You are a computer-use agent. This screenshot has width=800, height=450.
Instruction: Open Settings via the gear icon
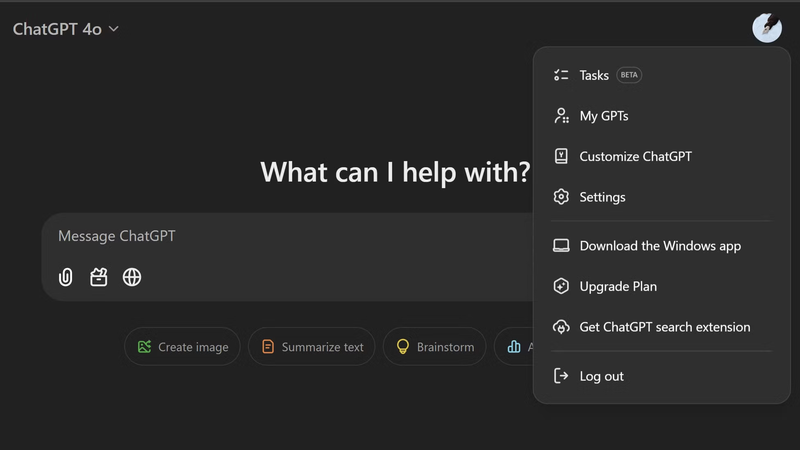click(561, 197)
